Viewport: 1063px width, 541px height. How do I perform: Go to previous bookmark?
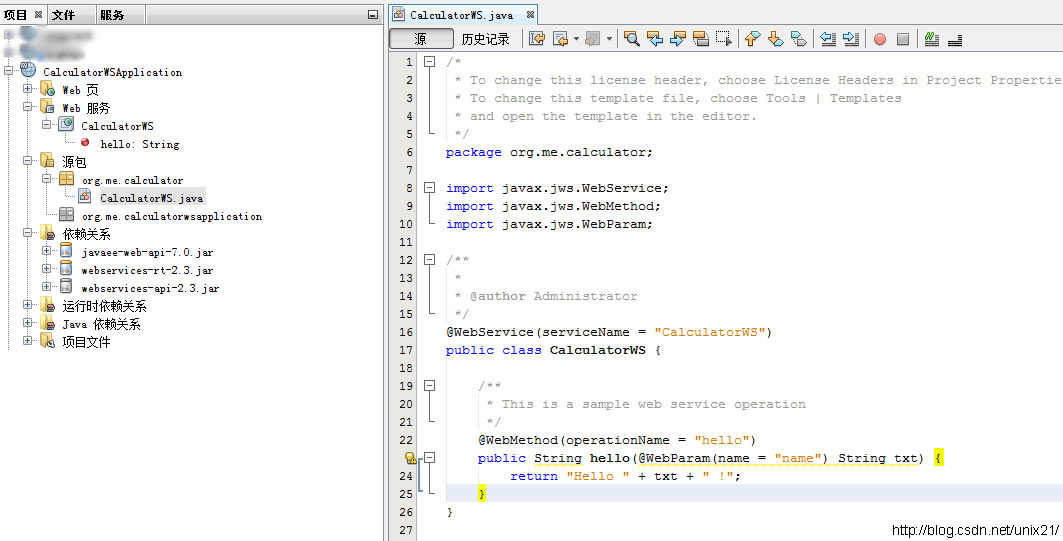point(753,39)
